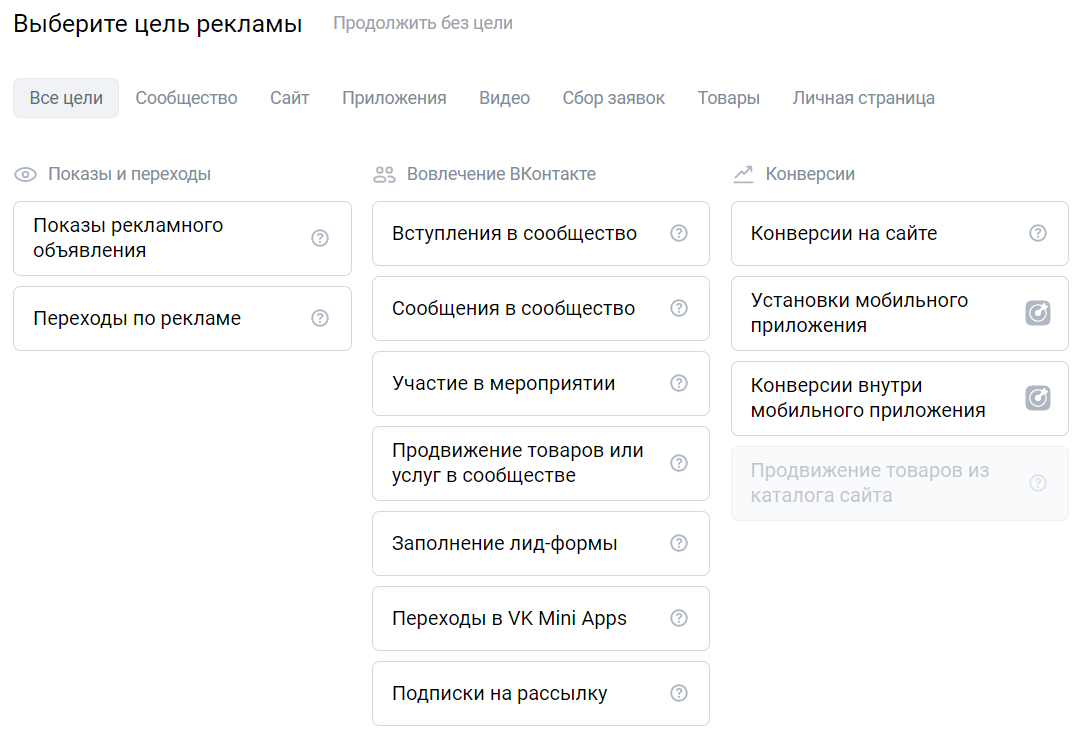Open help icon for Переходы по рекламе
The width and height of the screenshot is (1082, 738).
(x=319, y=318)
